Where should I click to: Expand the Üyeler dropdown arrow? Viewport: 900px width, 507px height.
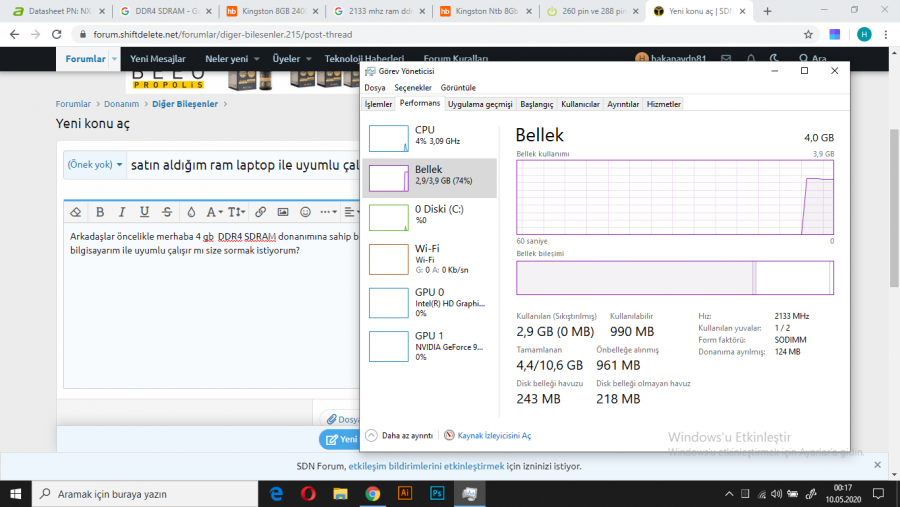click(x=308, y=59)
